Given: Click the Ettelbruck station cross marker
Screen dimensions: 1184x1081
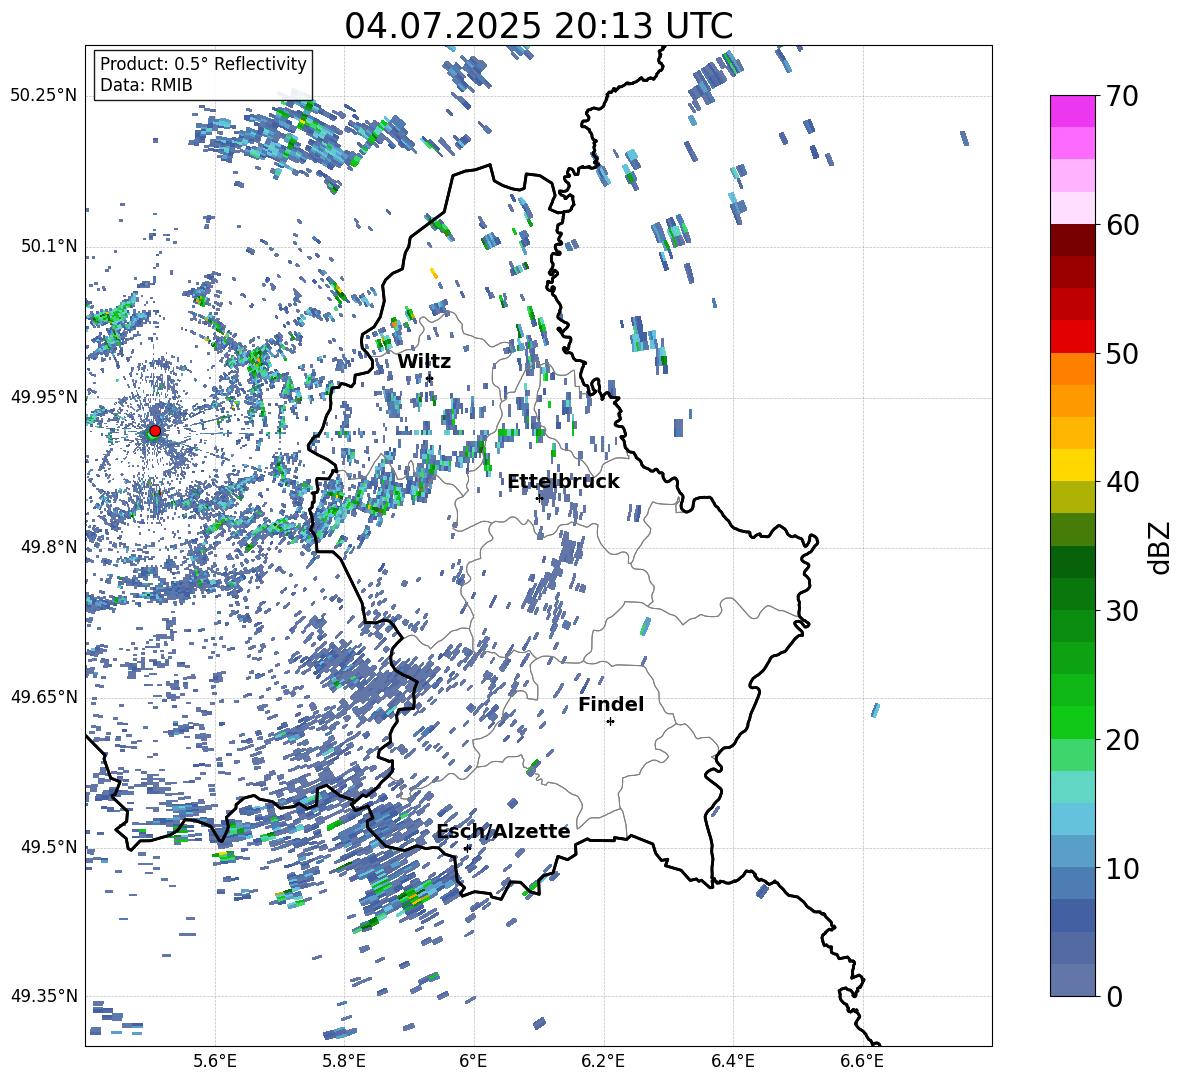Looking at the screenshot, I should (x=539, y=498).
